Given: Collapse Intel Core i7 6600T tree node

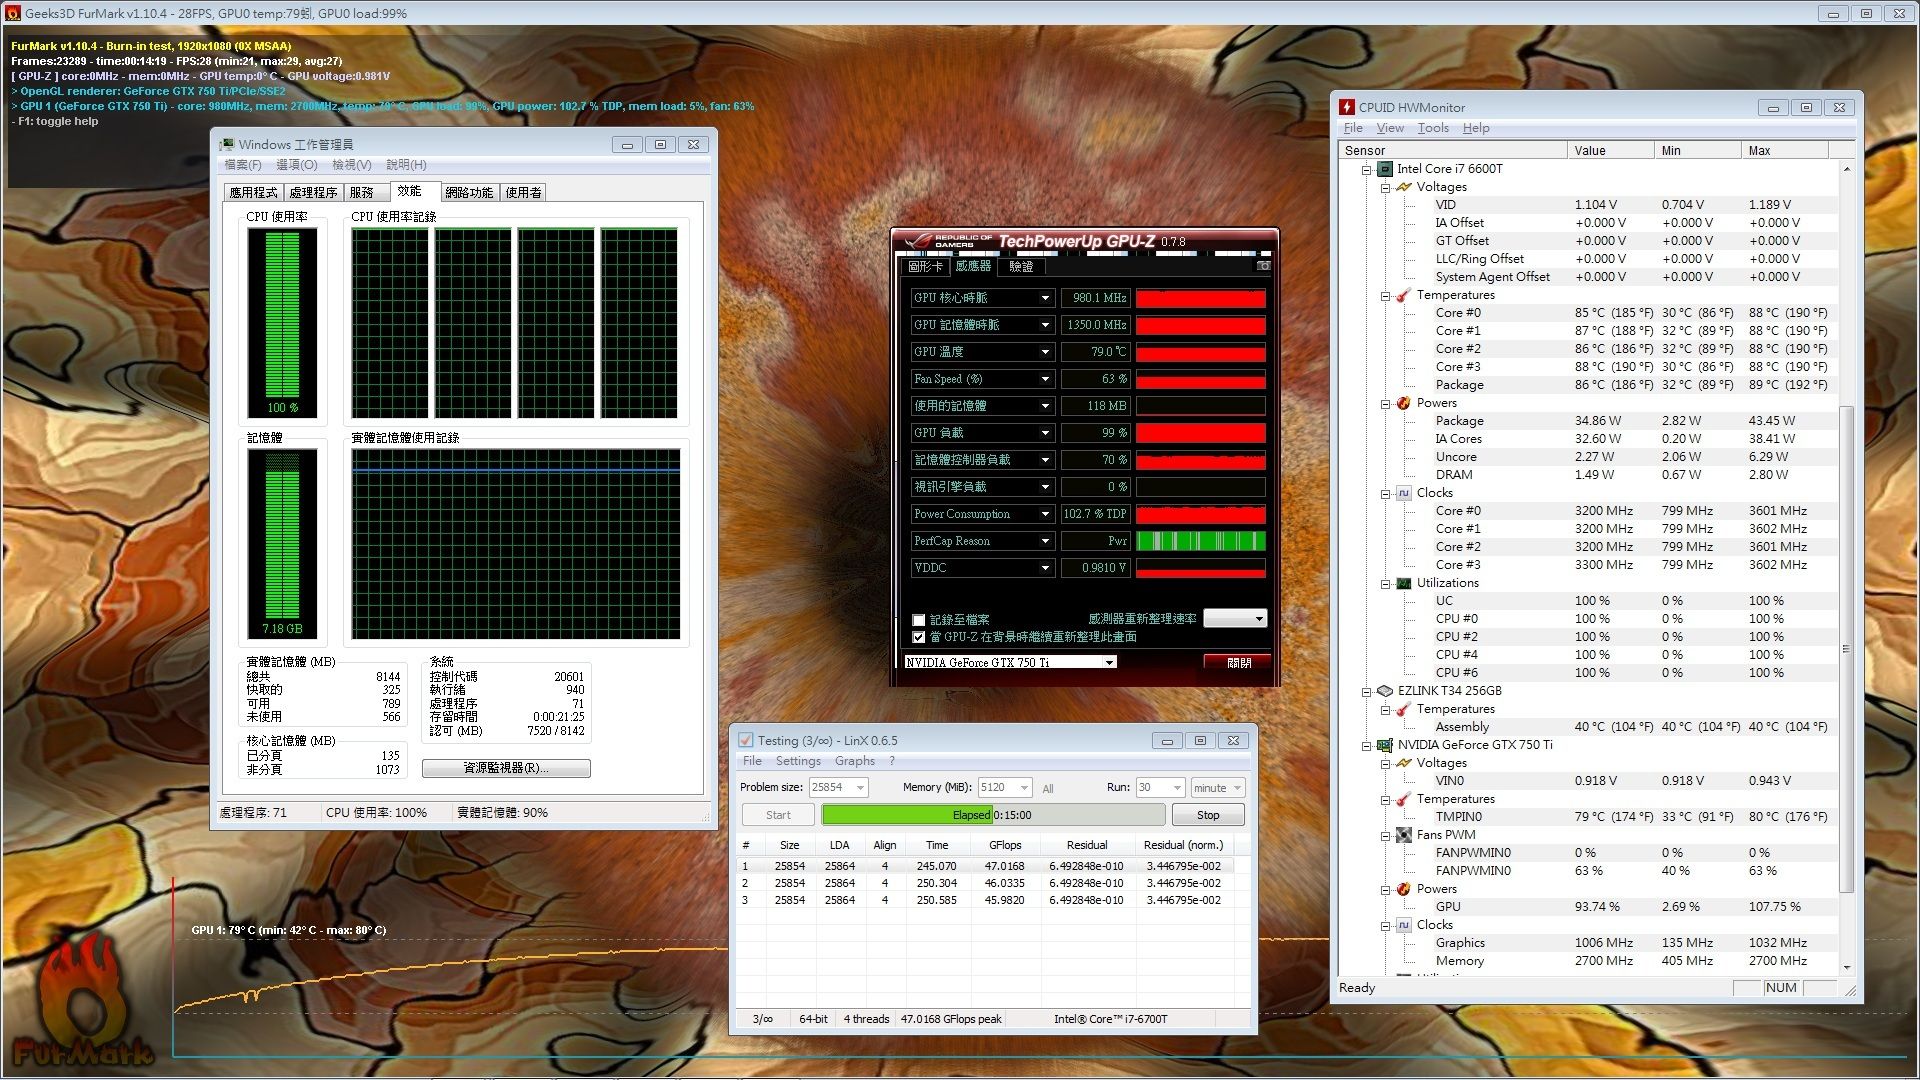Looking at the screenshot, I should click(x=1366, y=170).
